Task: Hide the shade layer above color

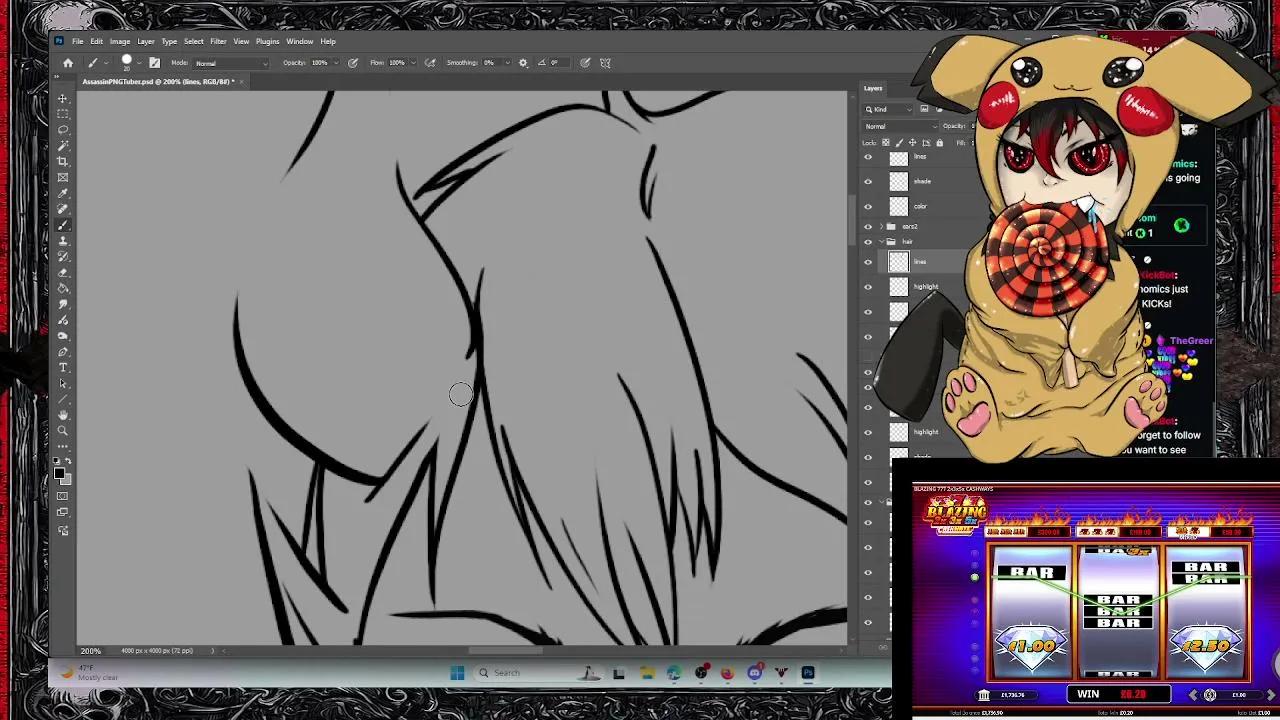Action: pos(868,181)
